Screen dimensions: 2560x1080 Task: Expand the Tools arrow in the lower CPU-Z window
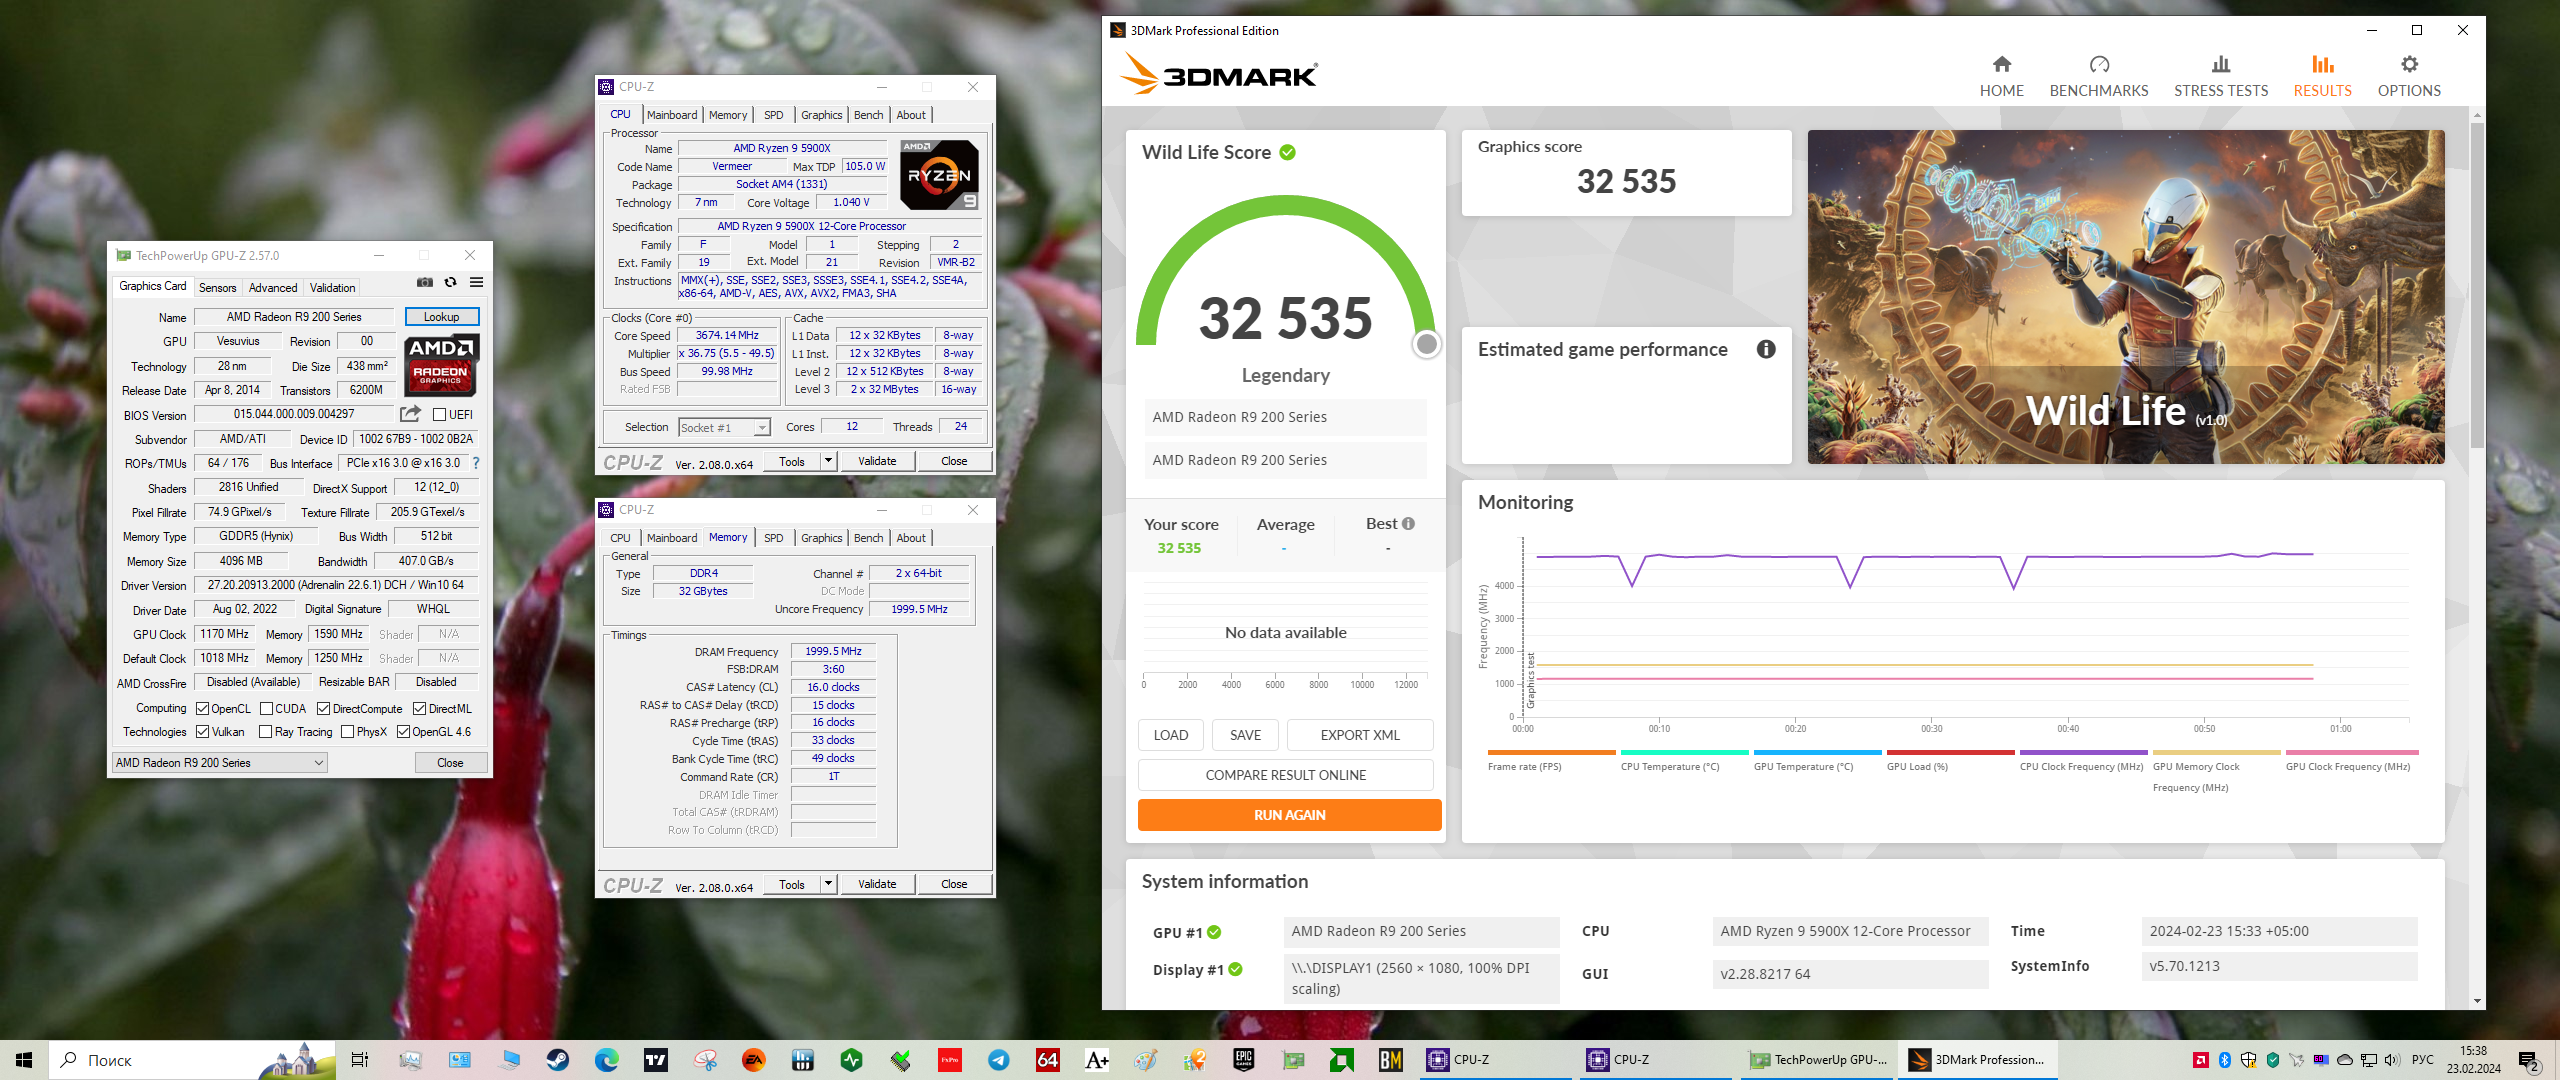(828, 884)
